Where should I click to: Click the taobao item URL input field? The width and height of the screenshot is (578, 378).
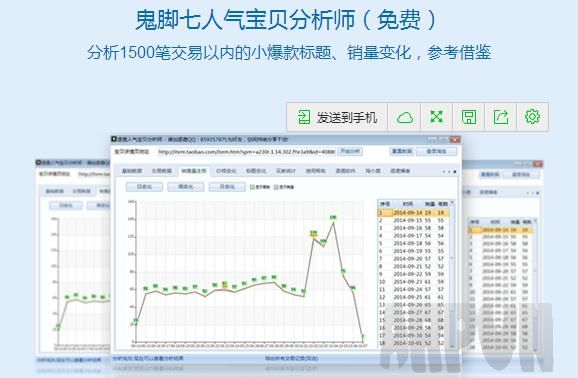(246, 152)
